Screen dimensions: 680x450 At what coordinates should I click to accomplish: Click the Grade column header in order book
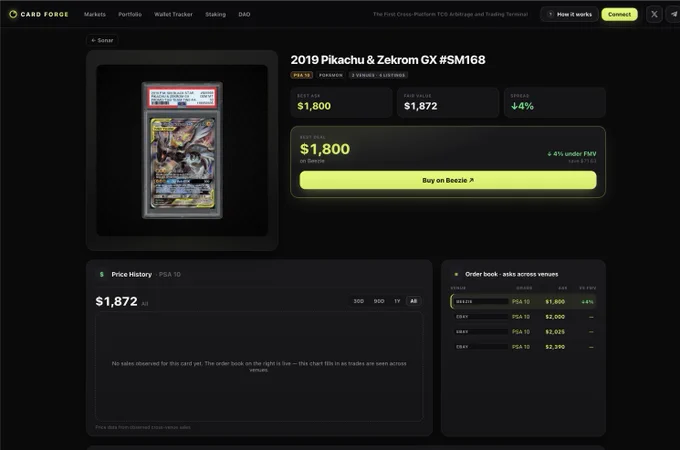point(524,288)
